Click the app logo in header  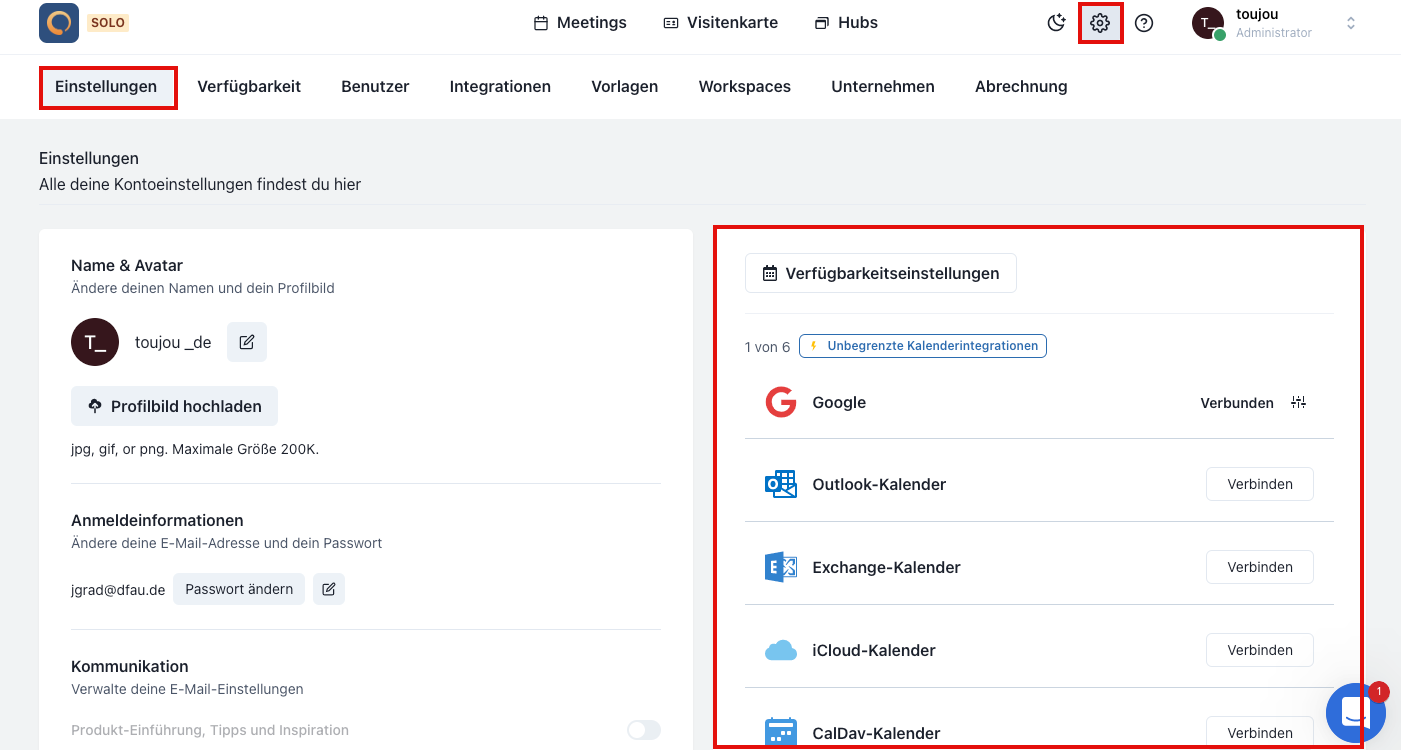pyautogui.click(x=59, y=23)
